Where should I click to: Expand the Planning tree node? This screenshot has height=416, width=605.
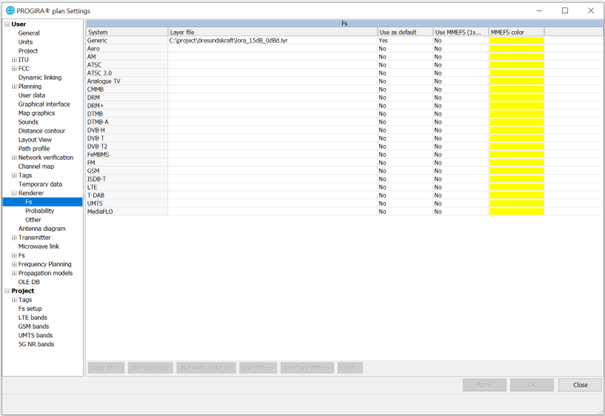coord(14,86)
